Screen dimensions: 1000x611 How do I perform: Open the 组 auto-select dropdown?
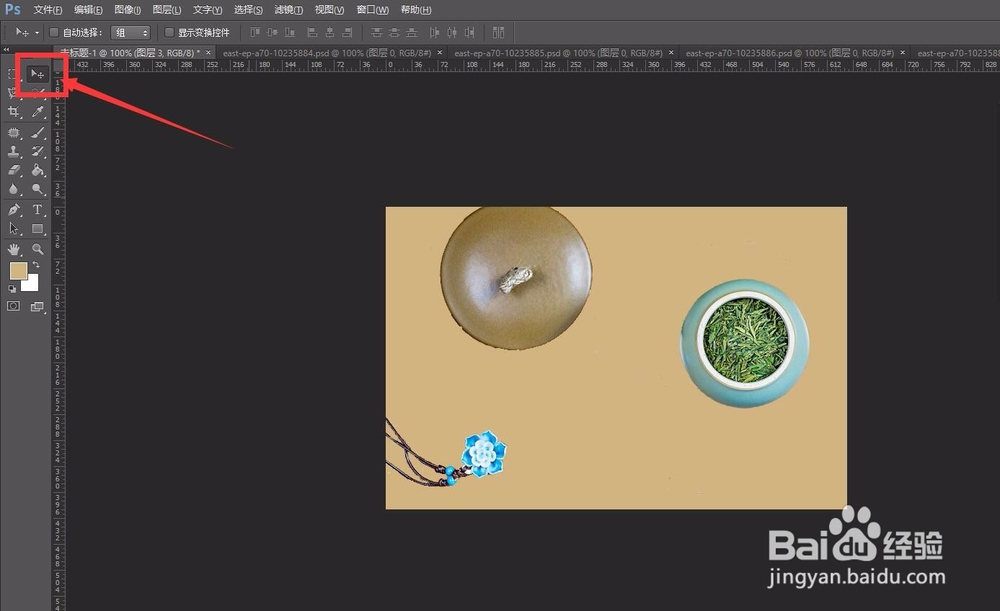[x=130, y=33]
